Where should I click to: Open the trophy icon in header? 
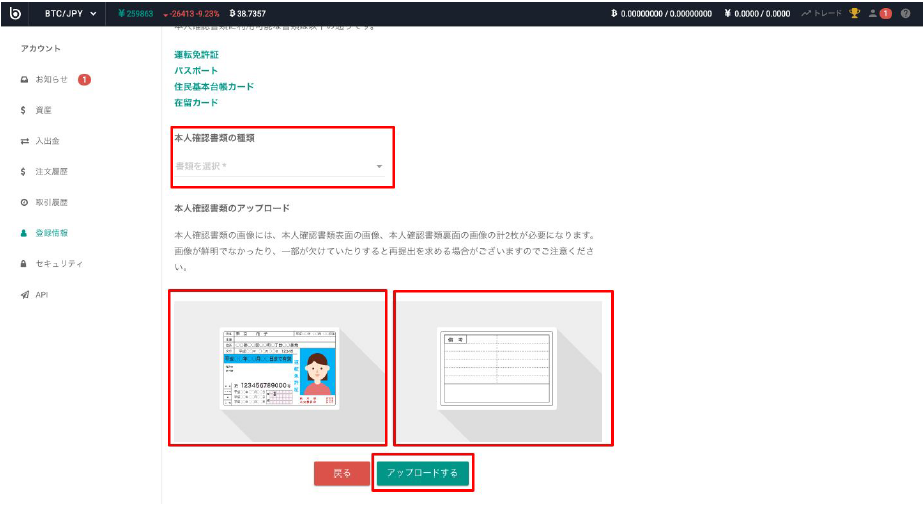tap(855, 13)
